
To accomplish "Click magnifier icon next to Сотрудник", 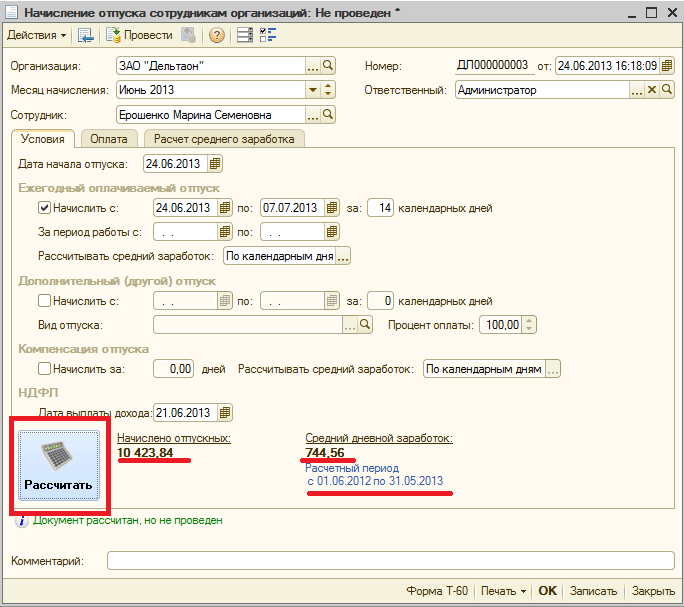I will click(x=328, y=115).
